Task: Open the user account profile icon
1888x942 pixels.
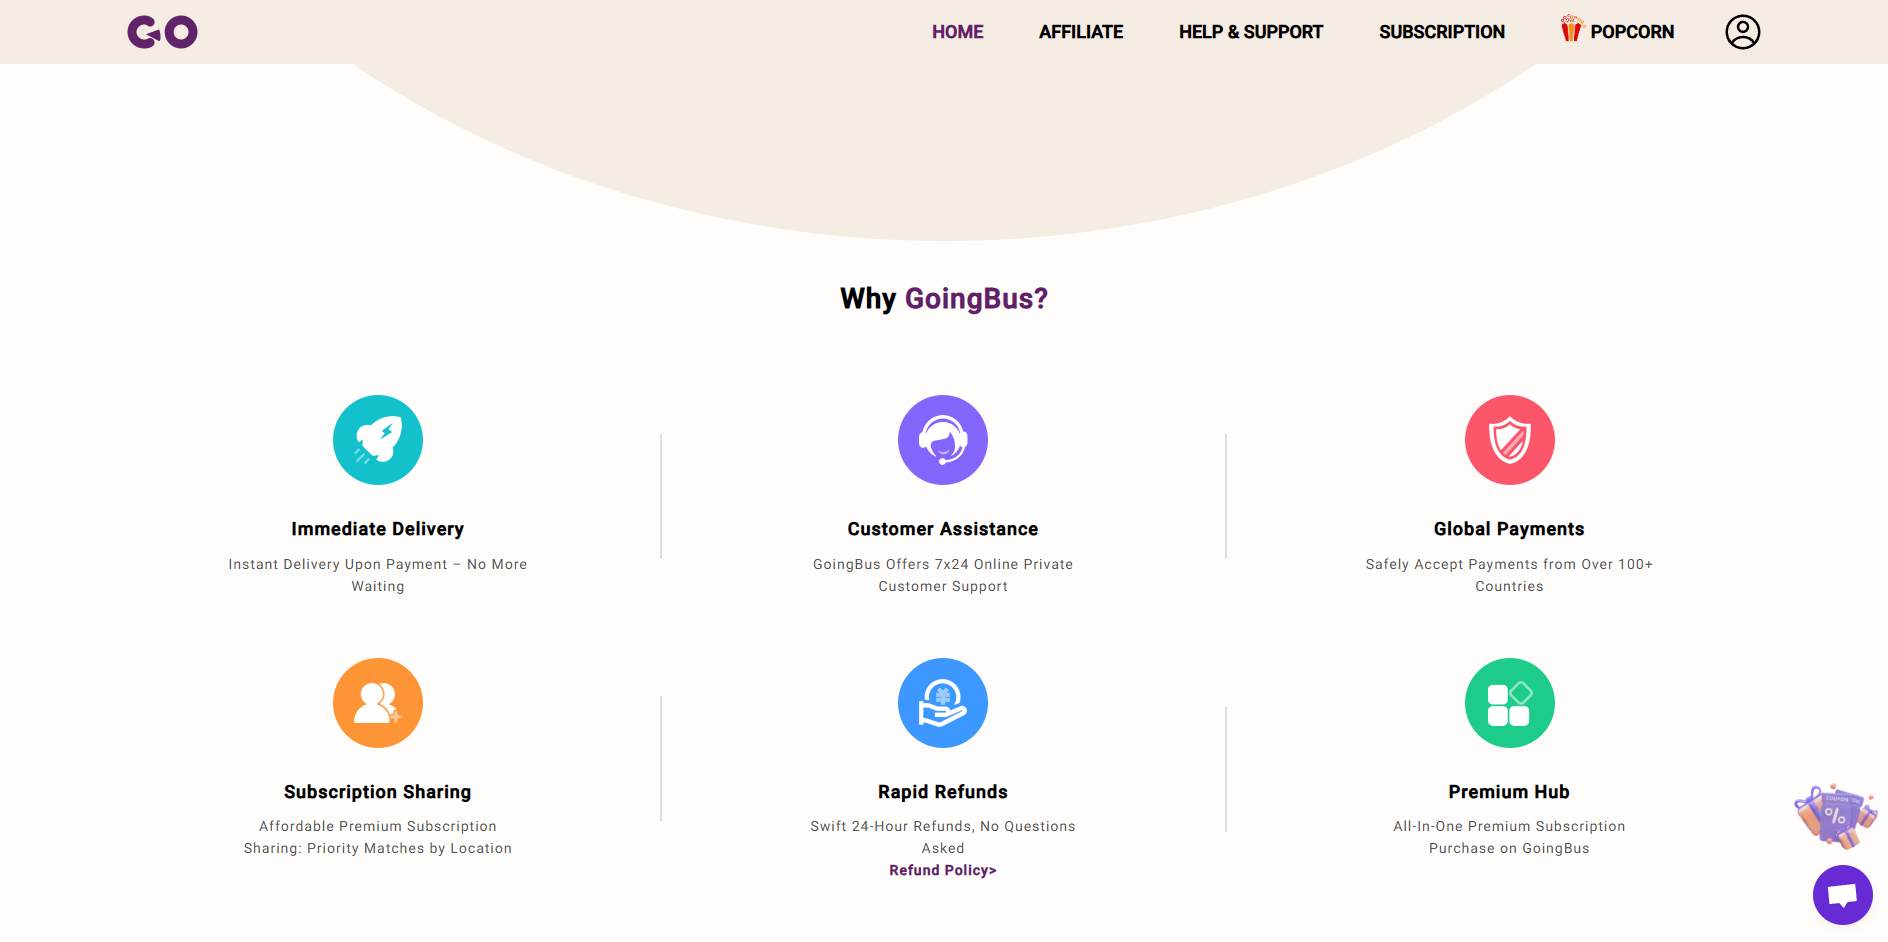Action: point(1742,32)
